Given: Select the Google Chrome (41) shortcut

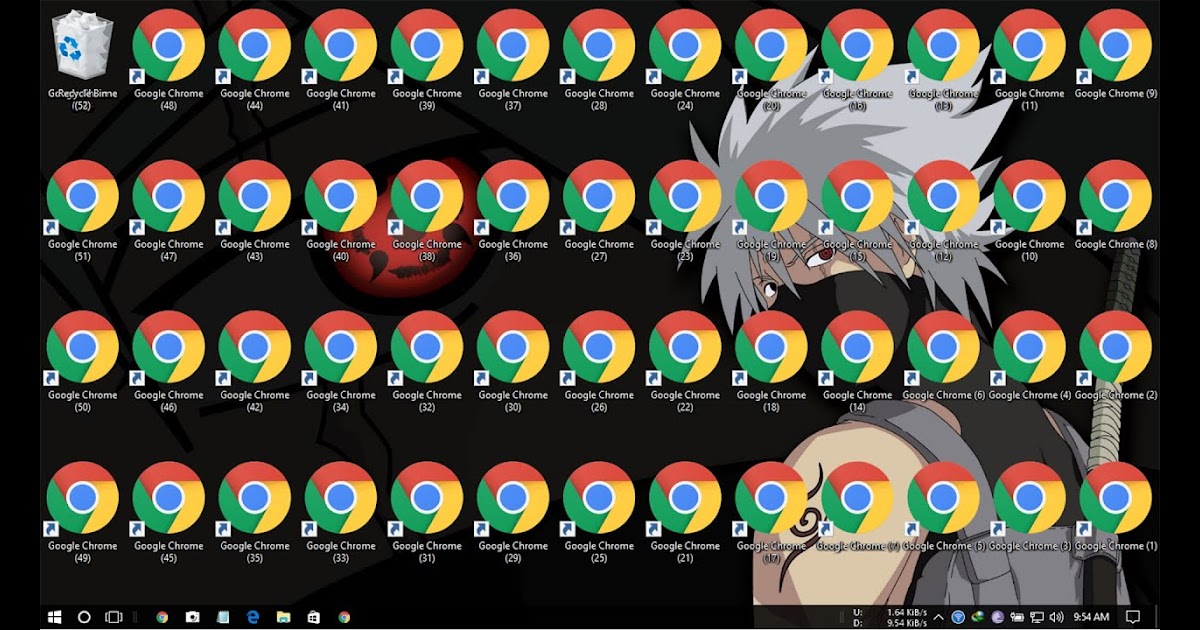Looking at the screenshot, I should pyautogui.click(x=341, y=60).
